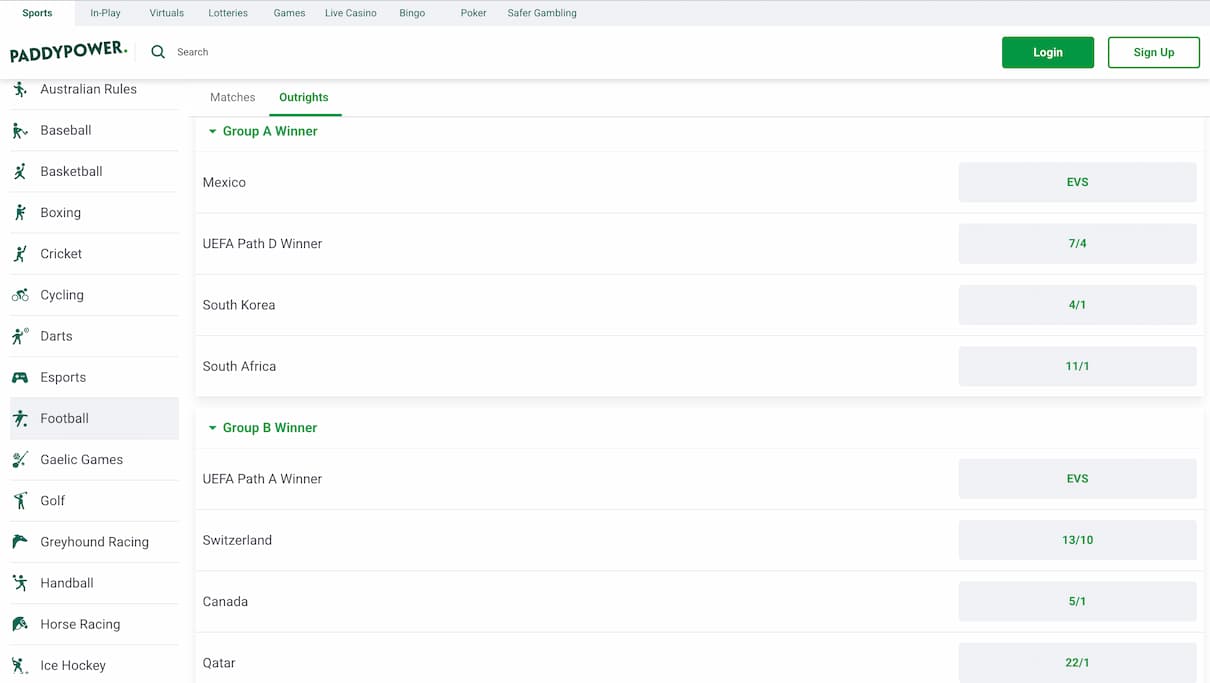This screenshot has height=683, width=1210.
Task: Go to Basketball sport link
Action: [x=94, y=171]
